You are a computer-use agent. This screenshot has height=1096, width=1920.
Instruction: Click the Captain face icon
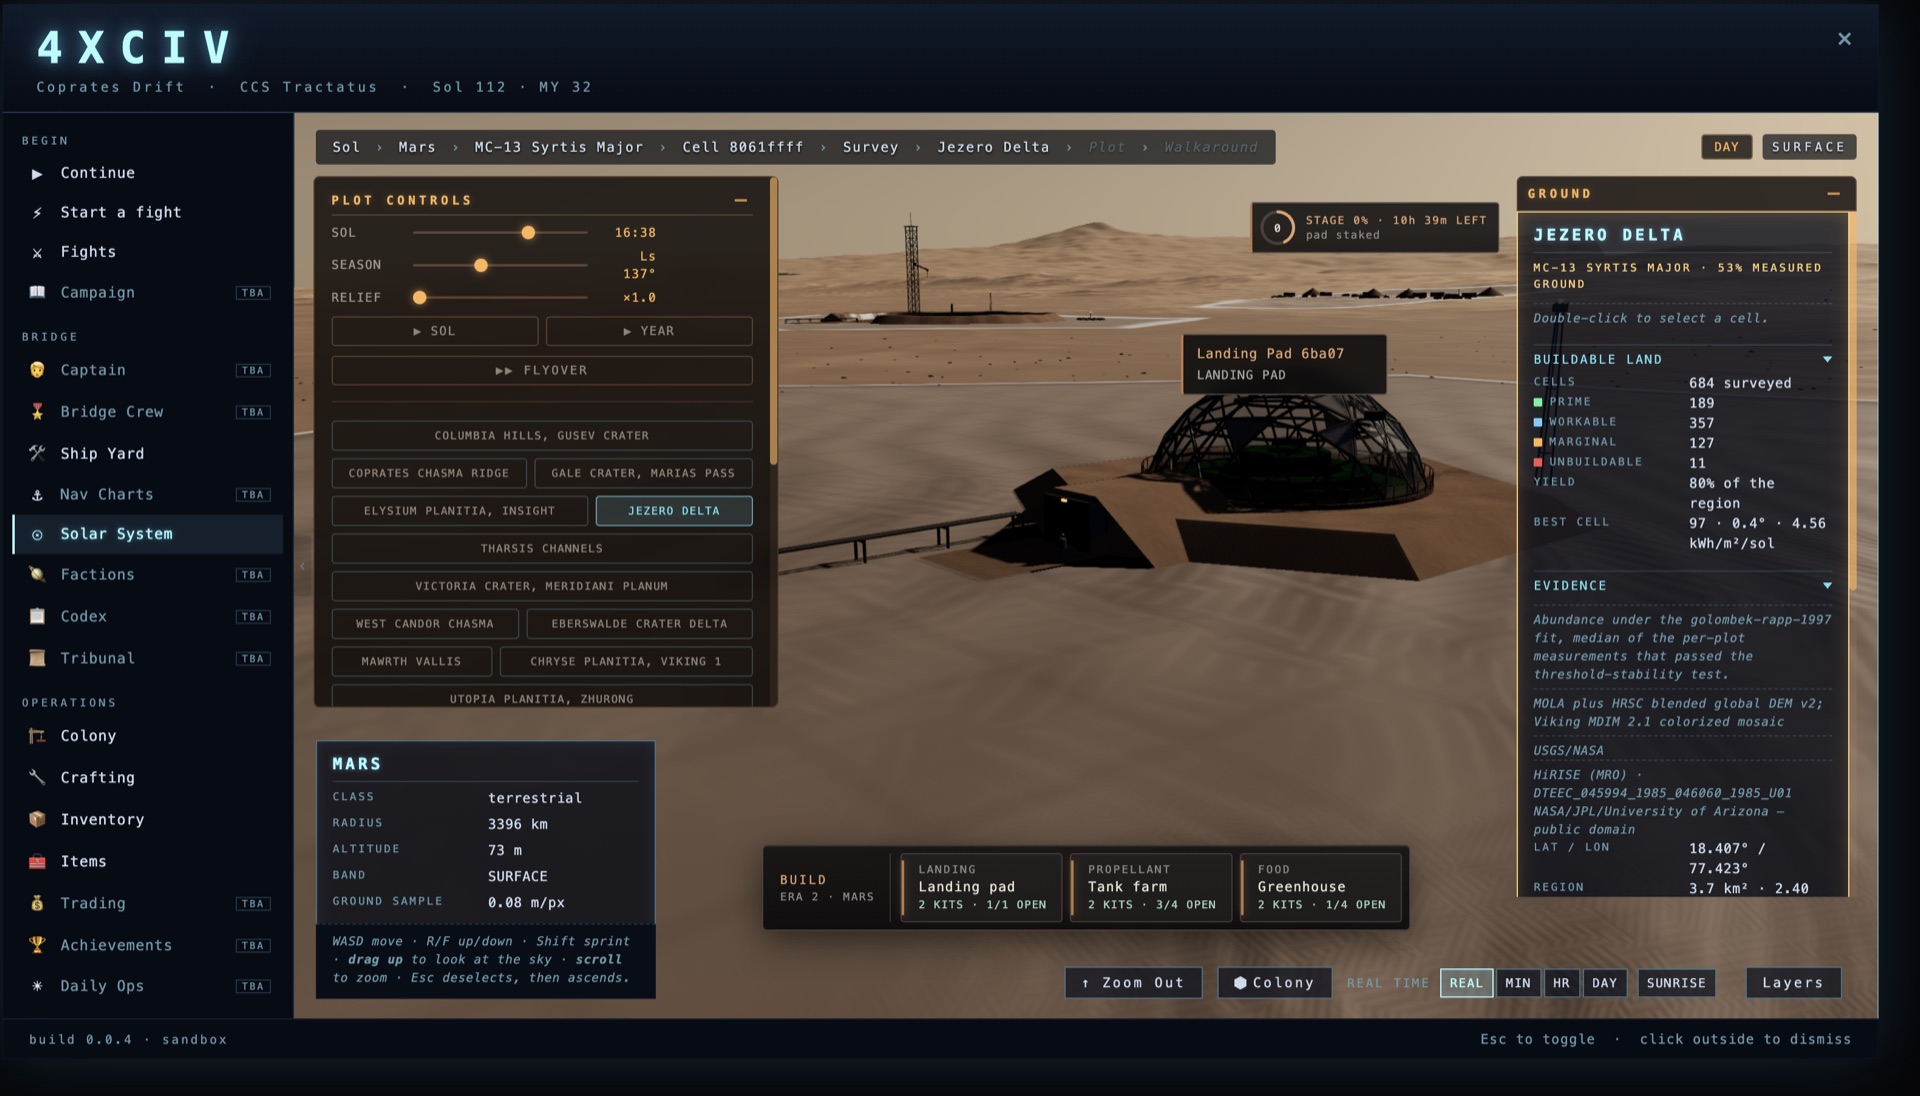(37, 370)
